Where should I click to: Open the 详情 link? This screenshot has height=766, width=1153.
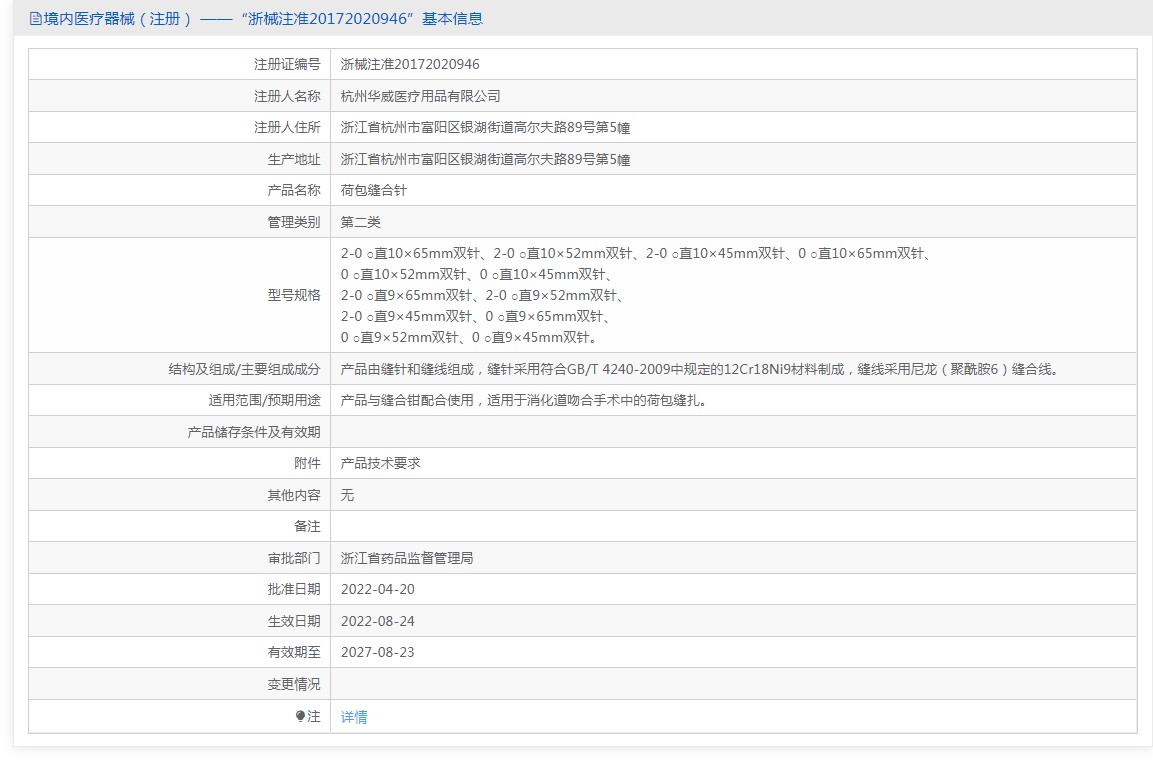[x=354, y=717]
